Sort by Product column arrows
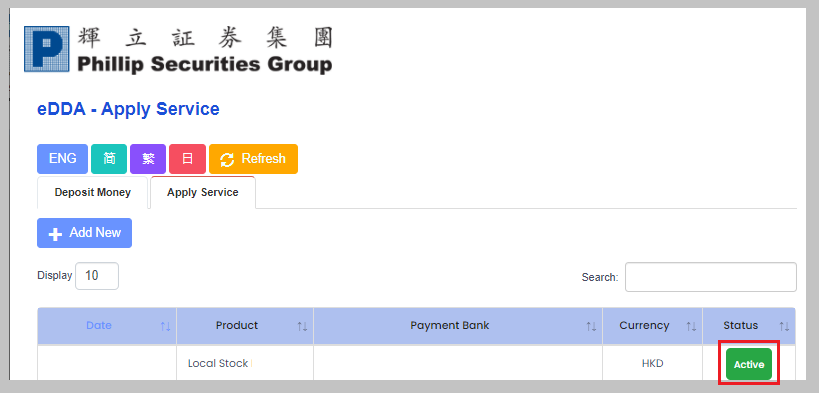The height and width of the screenshot is (393, 819). click(302, 326)
